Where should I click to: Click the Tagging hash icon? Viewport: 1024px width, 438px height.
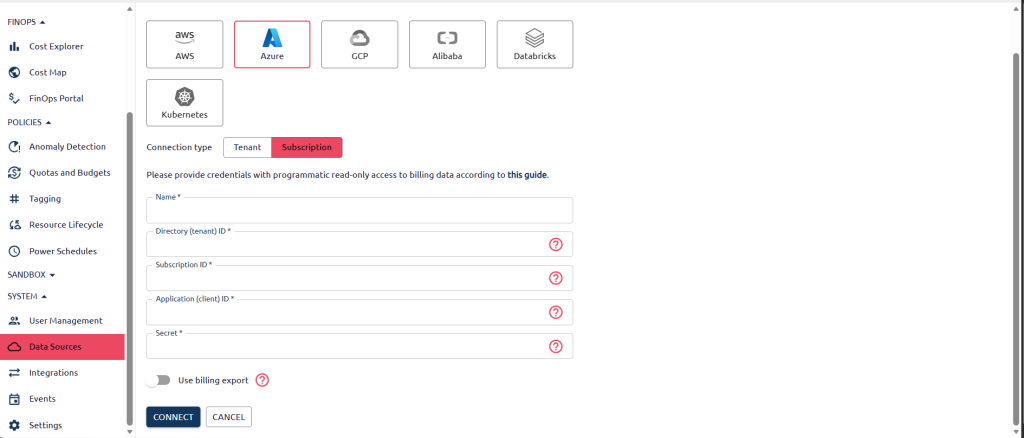[14, 199]
